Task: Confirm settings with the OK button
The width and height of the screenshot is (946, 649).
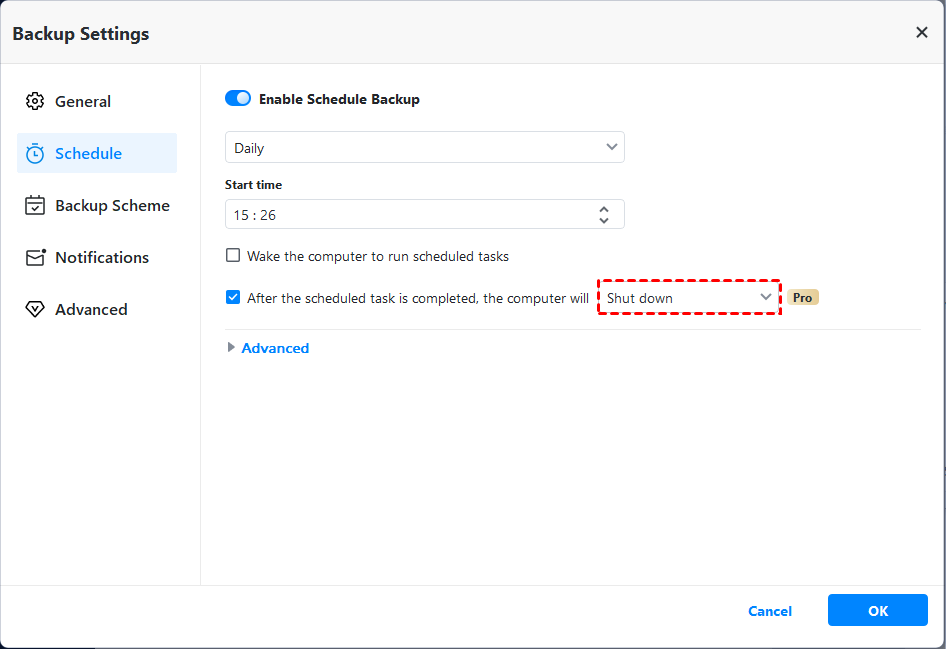Action: [x=877, y=611]
